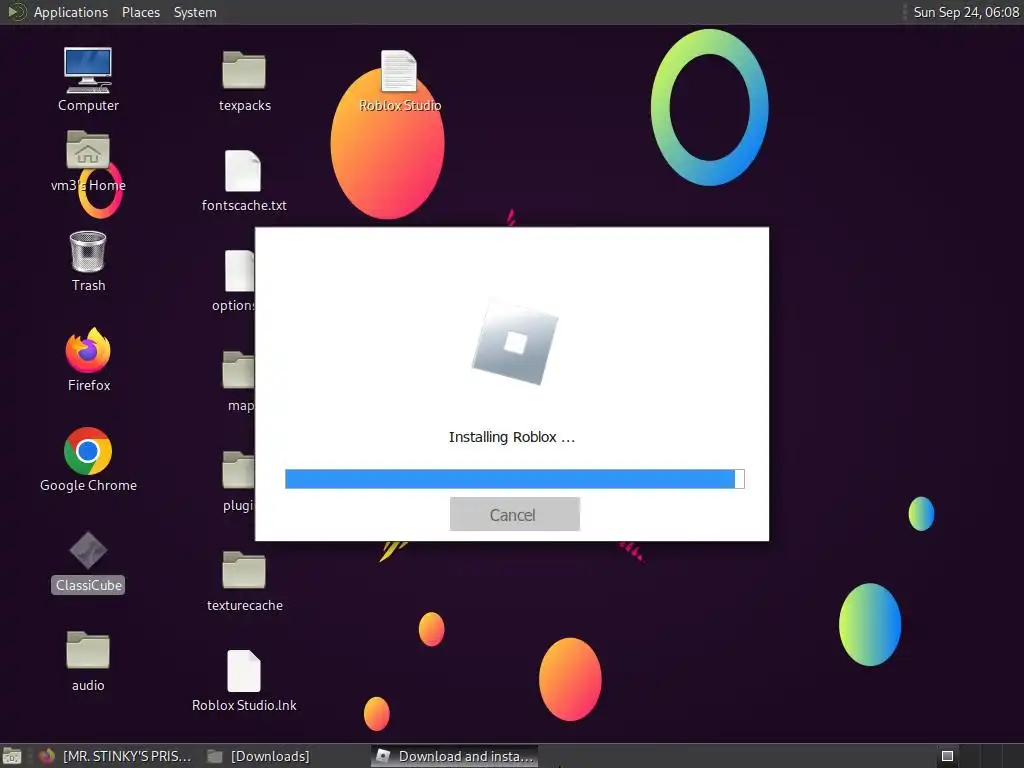Click the Roblox logo in installer

coord(515,342)
